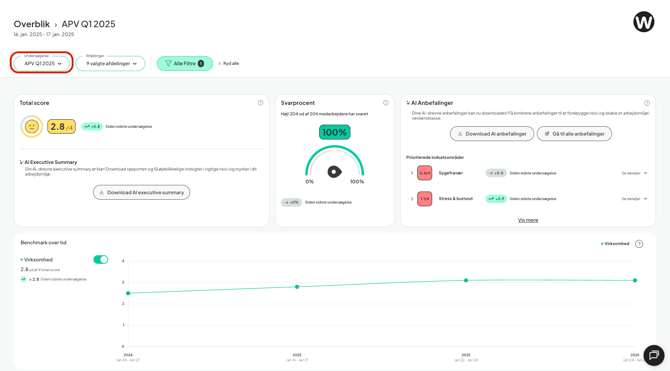Toggle the Virksomhed benchmark switch off
The height and width of the screenshot is (371, 670).
pyautogui.click(x=101, y=259)
